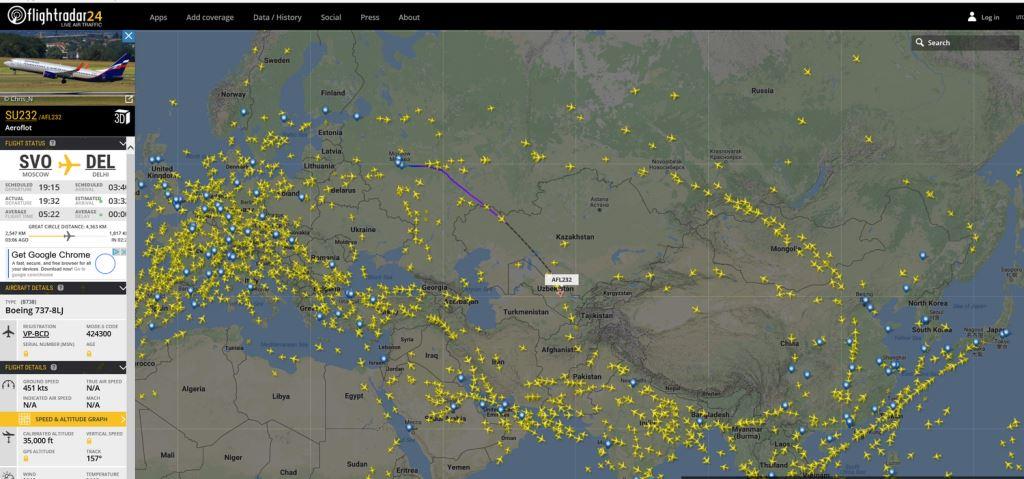Click SVO Moscow airport code
The width and height of the screenshot is (1024, 479).
[35, 162]
